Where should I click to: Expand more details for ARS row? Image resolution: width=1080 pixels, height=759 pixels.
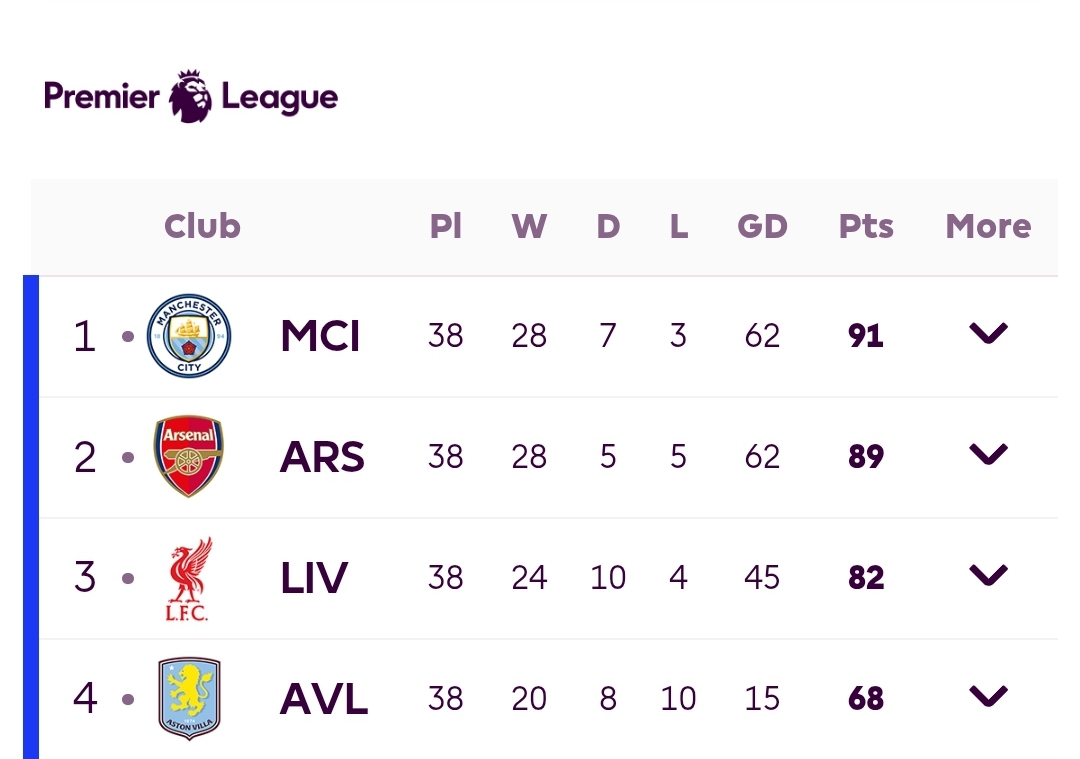coord(988,454)
